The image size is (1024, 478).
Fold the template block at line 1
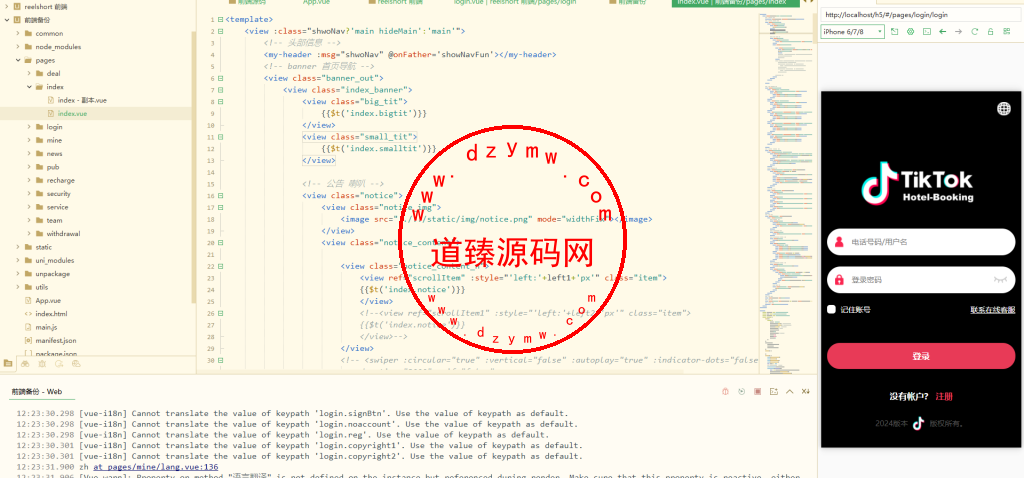(x=220, y=20)
